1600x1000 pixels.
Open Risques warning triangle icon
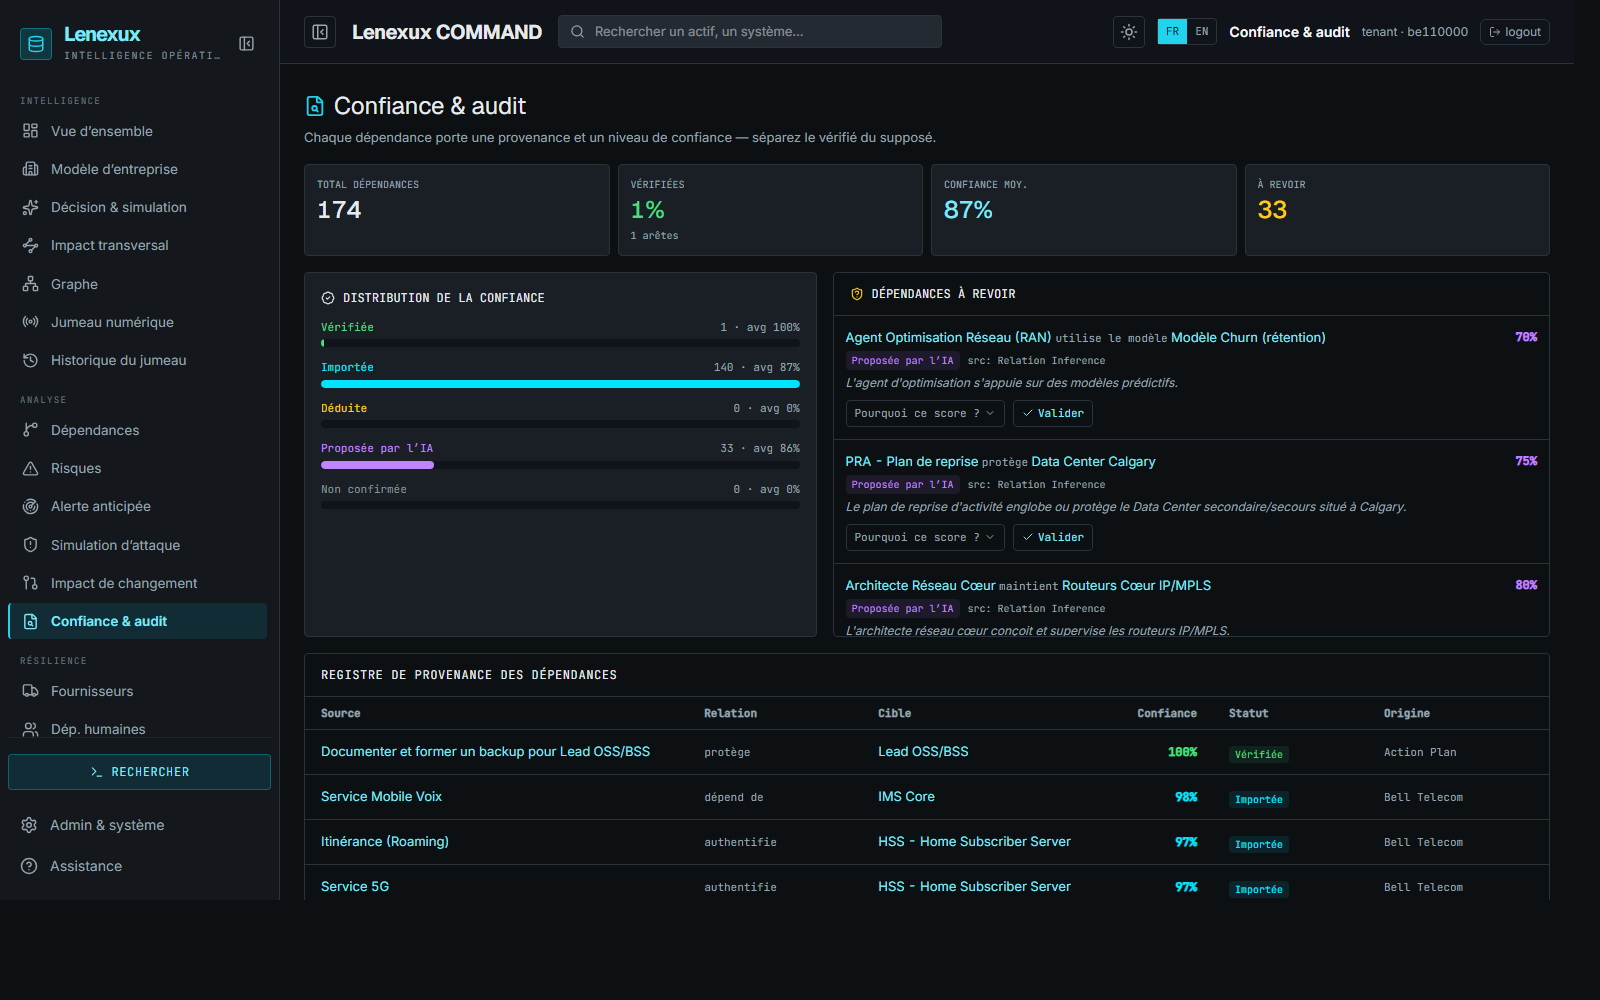[30, 468]
